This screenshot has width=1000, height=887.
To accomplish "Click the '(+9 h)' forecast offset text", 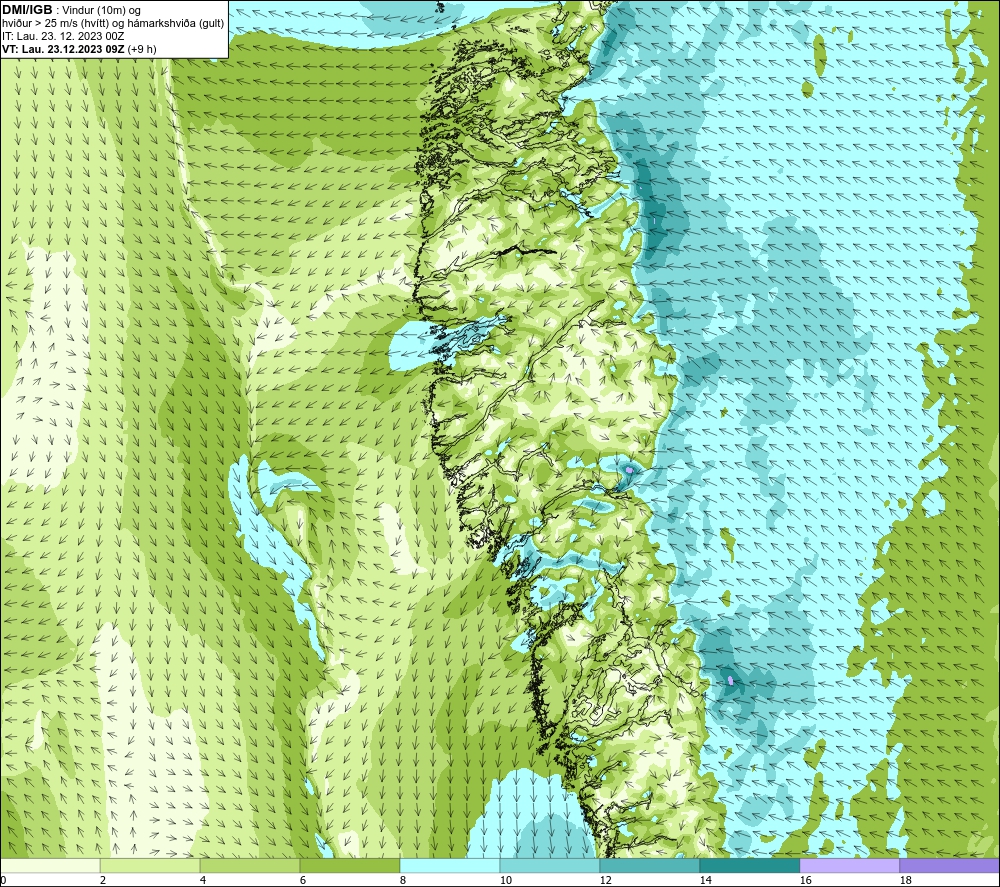I will (142, 49).
